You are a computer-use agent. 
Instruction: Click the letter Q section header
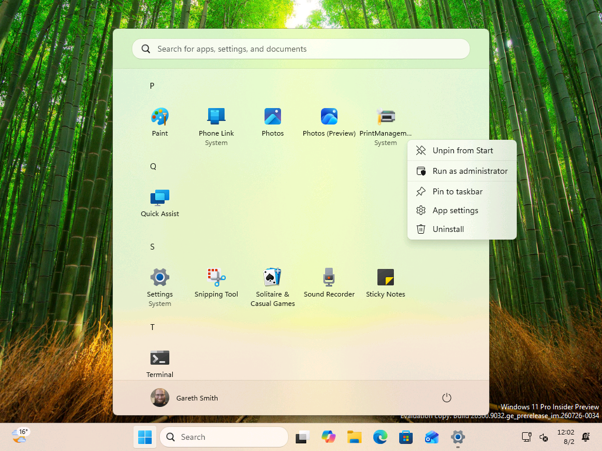pyautogui.click(x=153, y=166)
